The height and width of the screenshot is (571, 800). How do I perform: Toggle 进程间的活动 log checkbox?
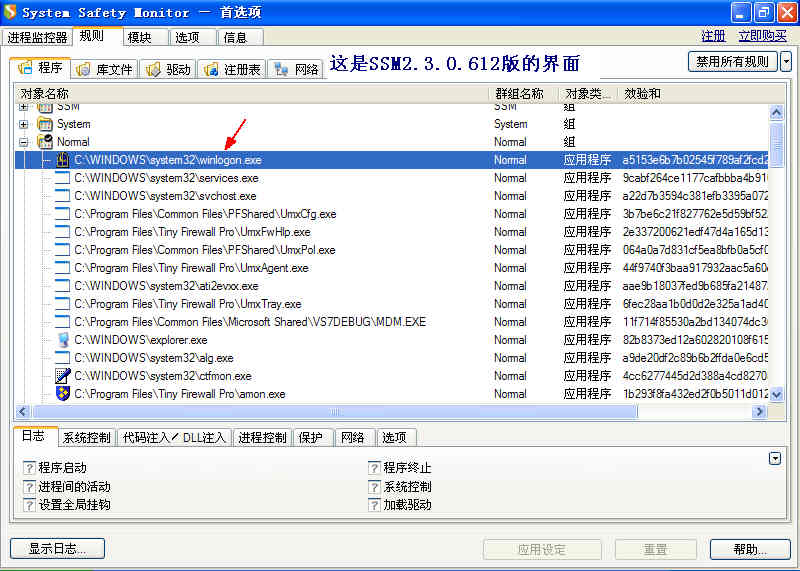[30, 487]
